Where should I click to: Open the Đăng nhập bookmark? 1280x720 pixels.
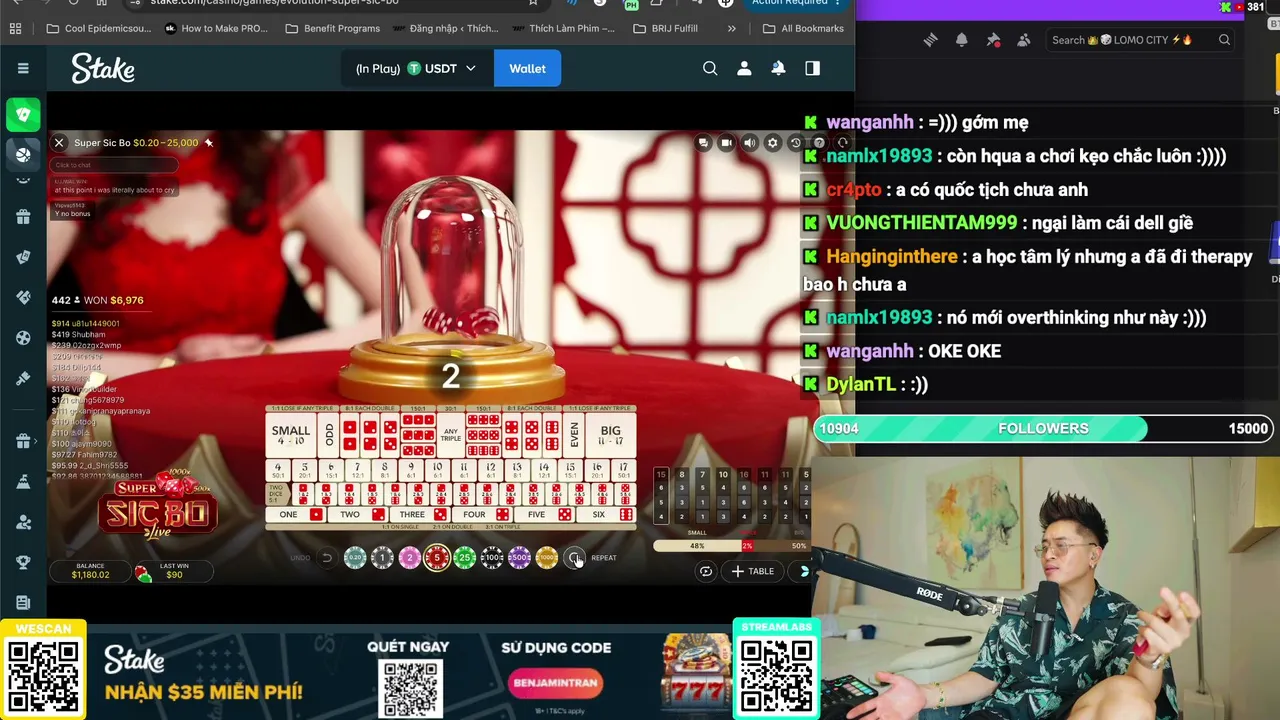click(444, 28)
